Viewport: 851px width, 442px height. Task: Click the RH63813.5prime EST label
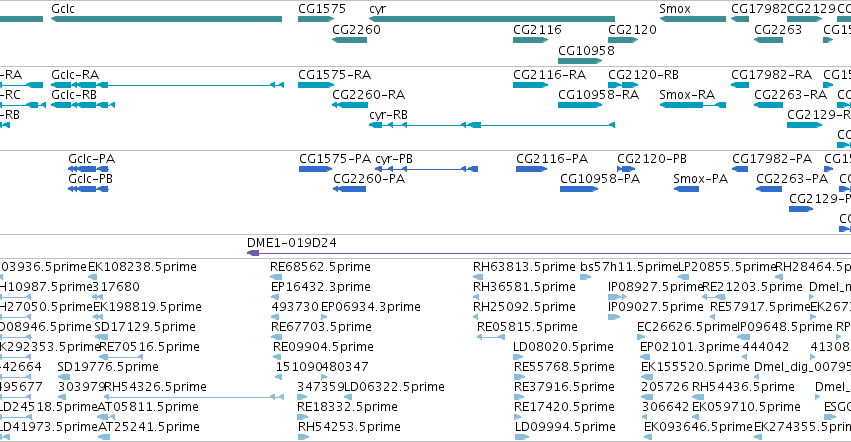(524, 267)
